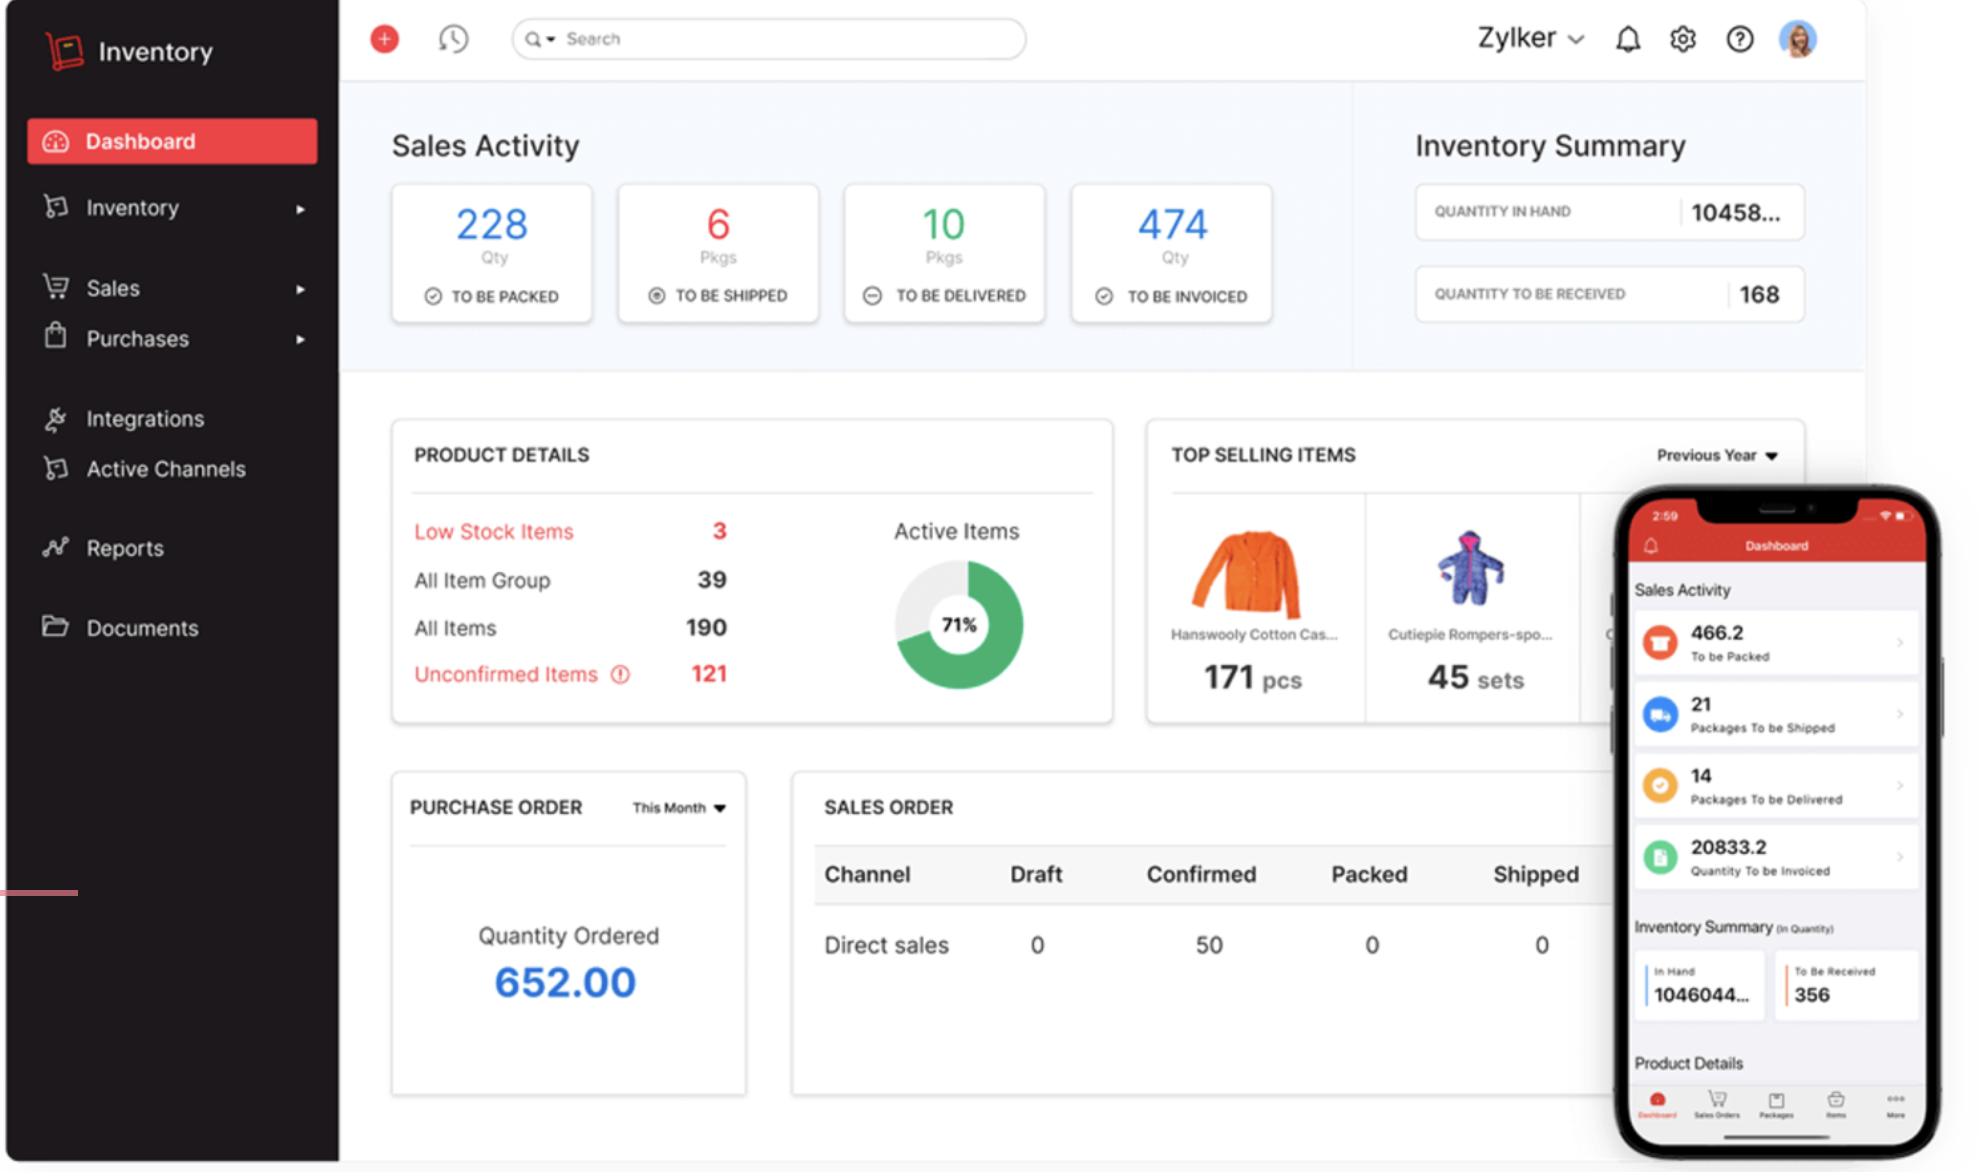Image resolution: width=1980 pixels, height=1172 pixels.
Task: Open the notifications bell icon
Action: click(1628, 39)
